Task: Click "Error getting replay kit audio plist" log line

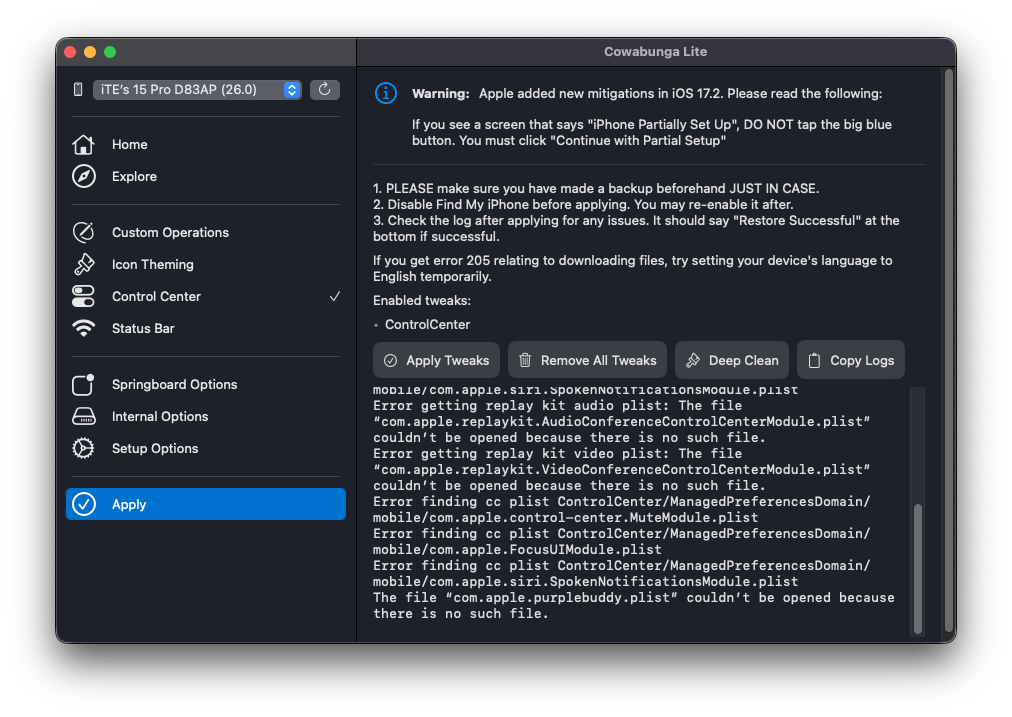Action: (558, 405)
